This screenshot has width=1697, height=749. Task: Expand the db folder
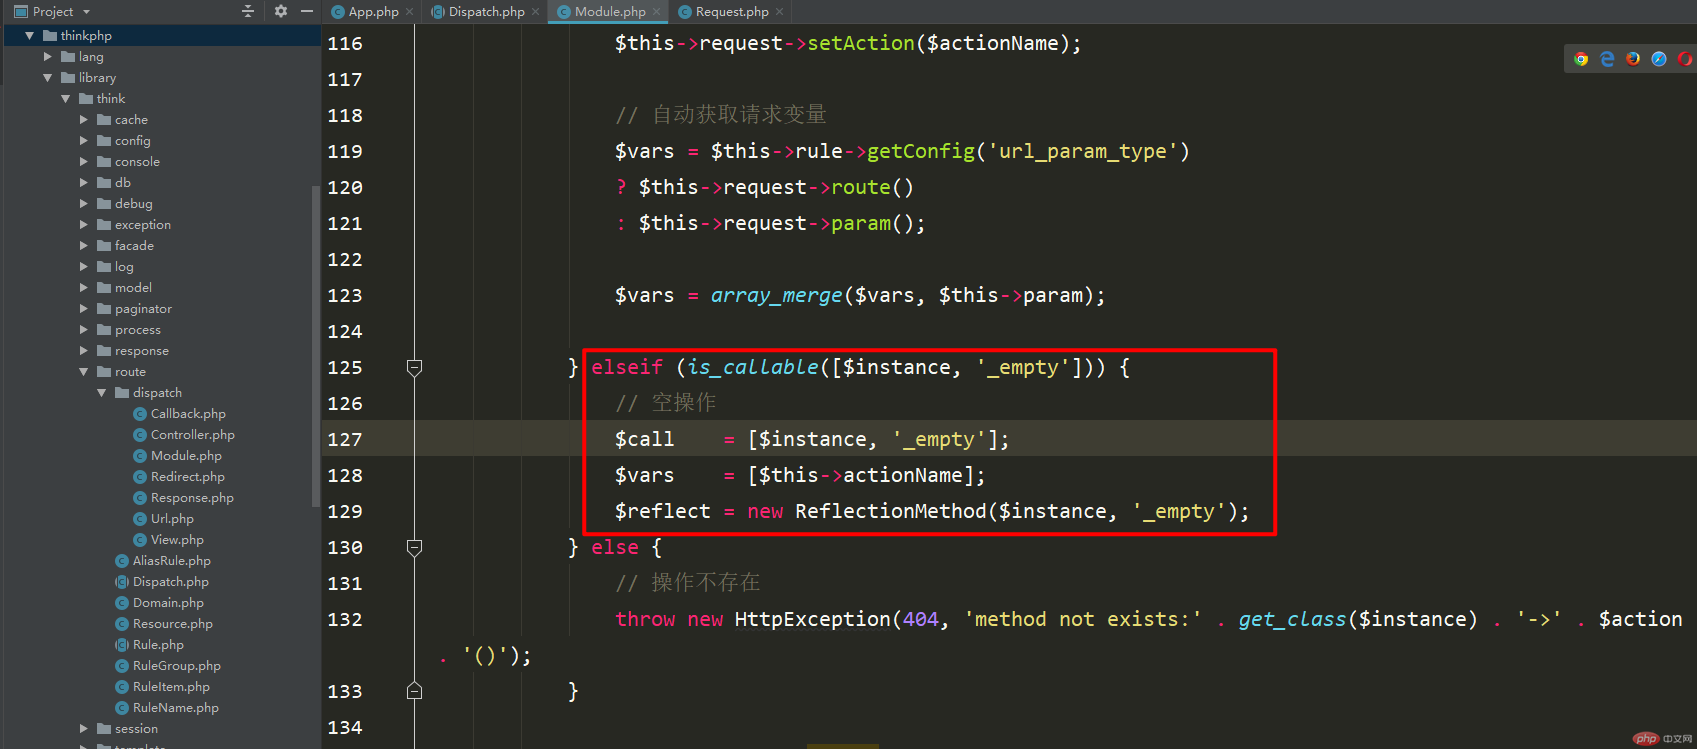84,182
